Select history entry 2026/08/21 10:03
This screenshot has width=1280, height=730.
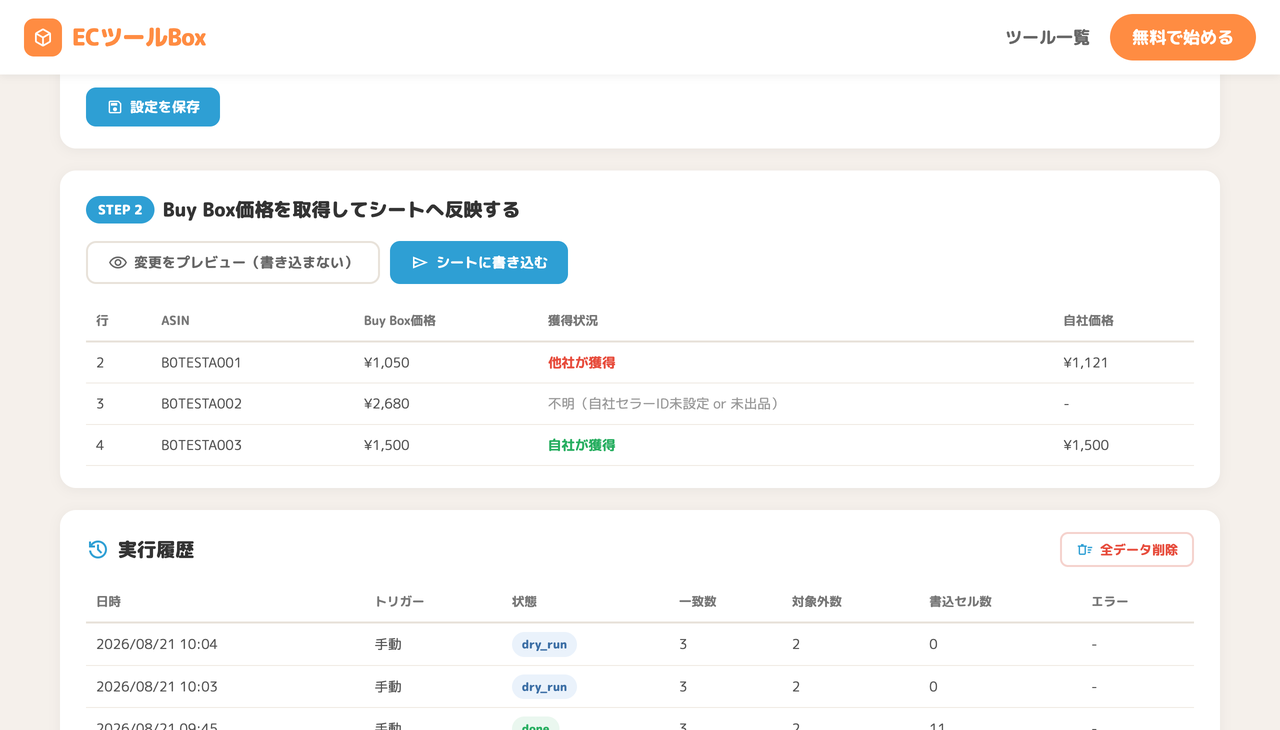point(157,687)
